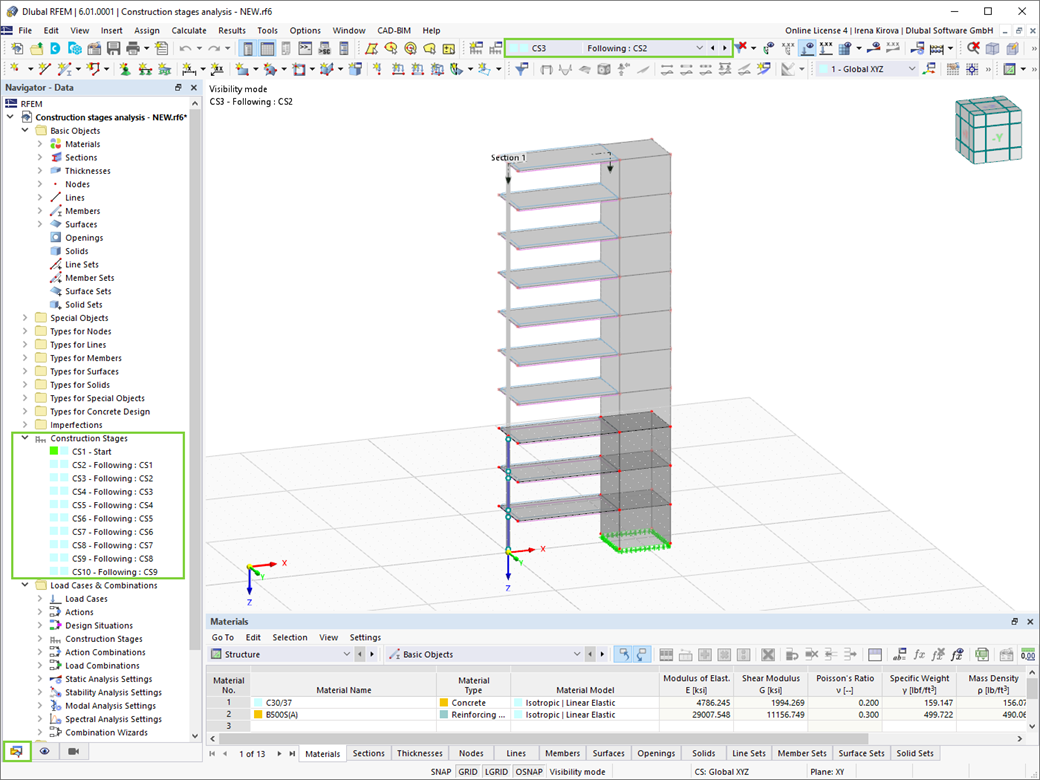Viewport: 1040px width, 780px height.
Task: Open the CS3 construction stage dropdown
Action: pos(699,48)
